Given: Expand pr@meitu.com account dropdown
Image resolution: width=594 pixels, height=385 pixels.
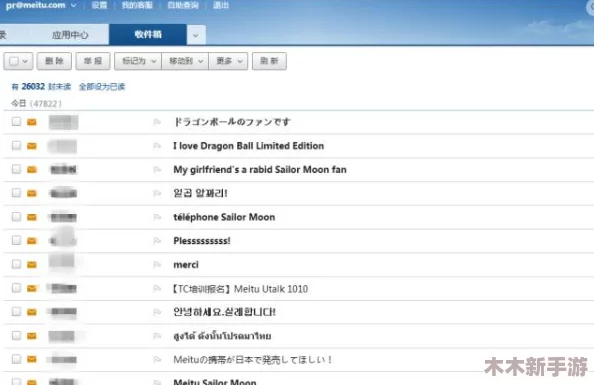Looking at the screenshot, I should pyautogui.click(x=74, y=5).
